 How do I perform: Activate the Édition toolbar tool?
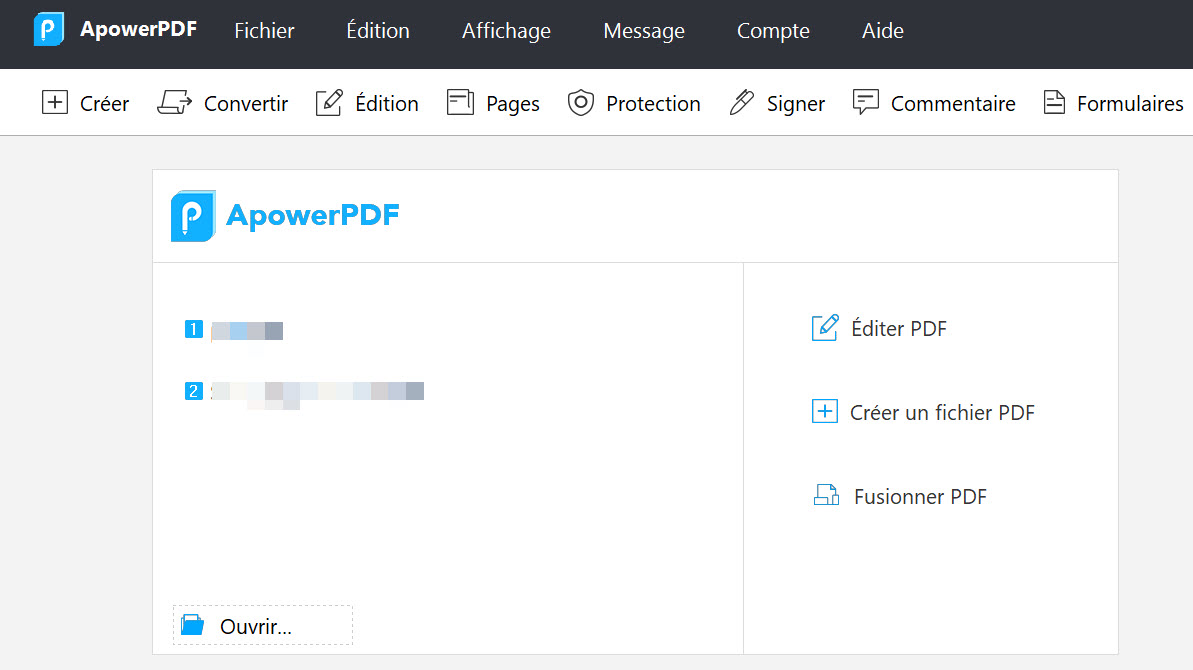click(x=367, y=102)
